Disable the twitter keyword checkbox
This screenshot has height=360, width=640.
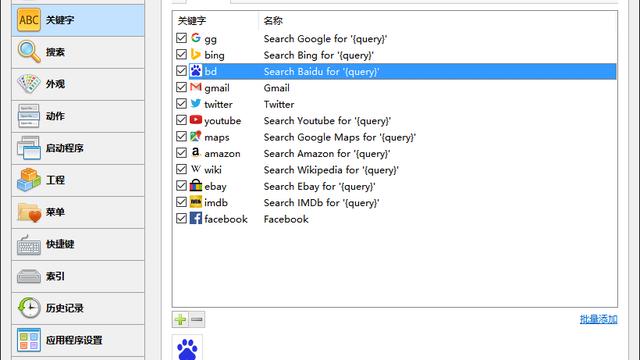tap(182, 104)
